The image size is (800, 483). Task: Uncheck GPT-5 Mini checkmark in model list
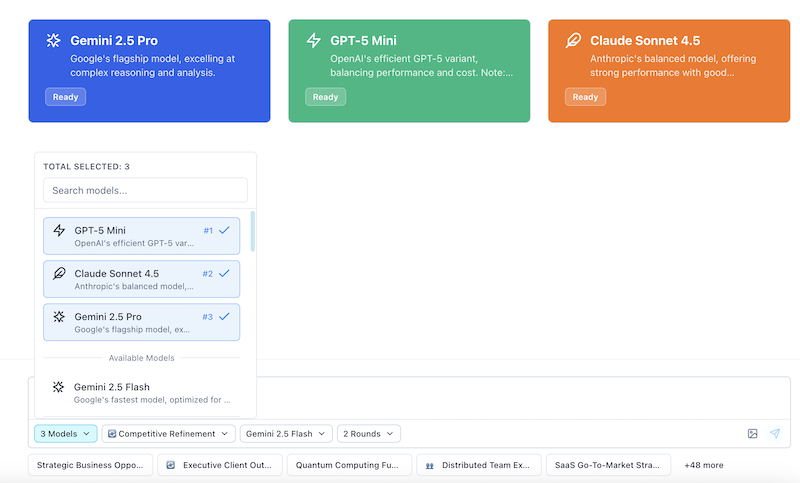(224, 230)
